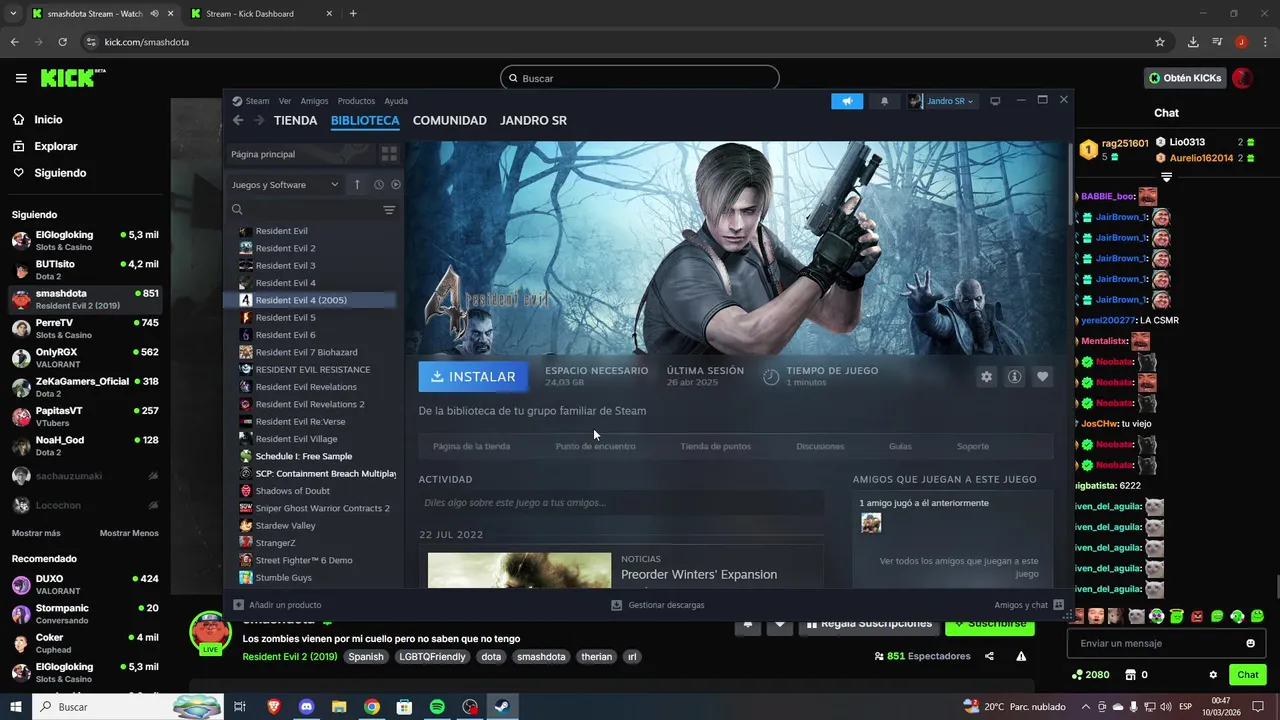The height and width of the screenshot is (720, 1280).
Task: Open the Steam Productos menu
Action: tap(356, 101)
